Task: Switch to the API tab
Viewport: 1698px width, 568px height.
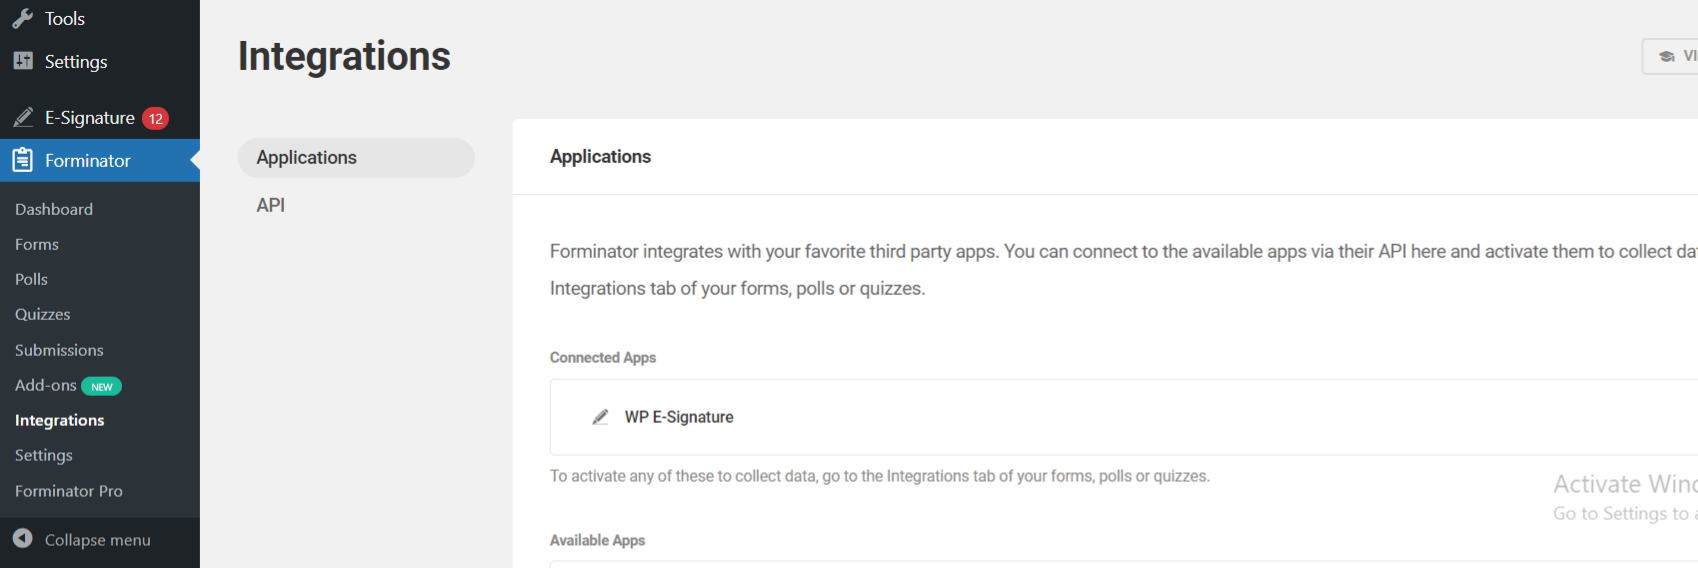Action: (271, 205)
